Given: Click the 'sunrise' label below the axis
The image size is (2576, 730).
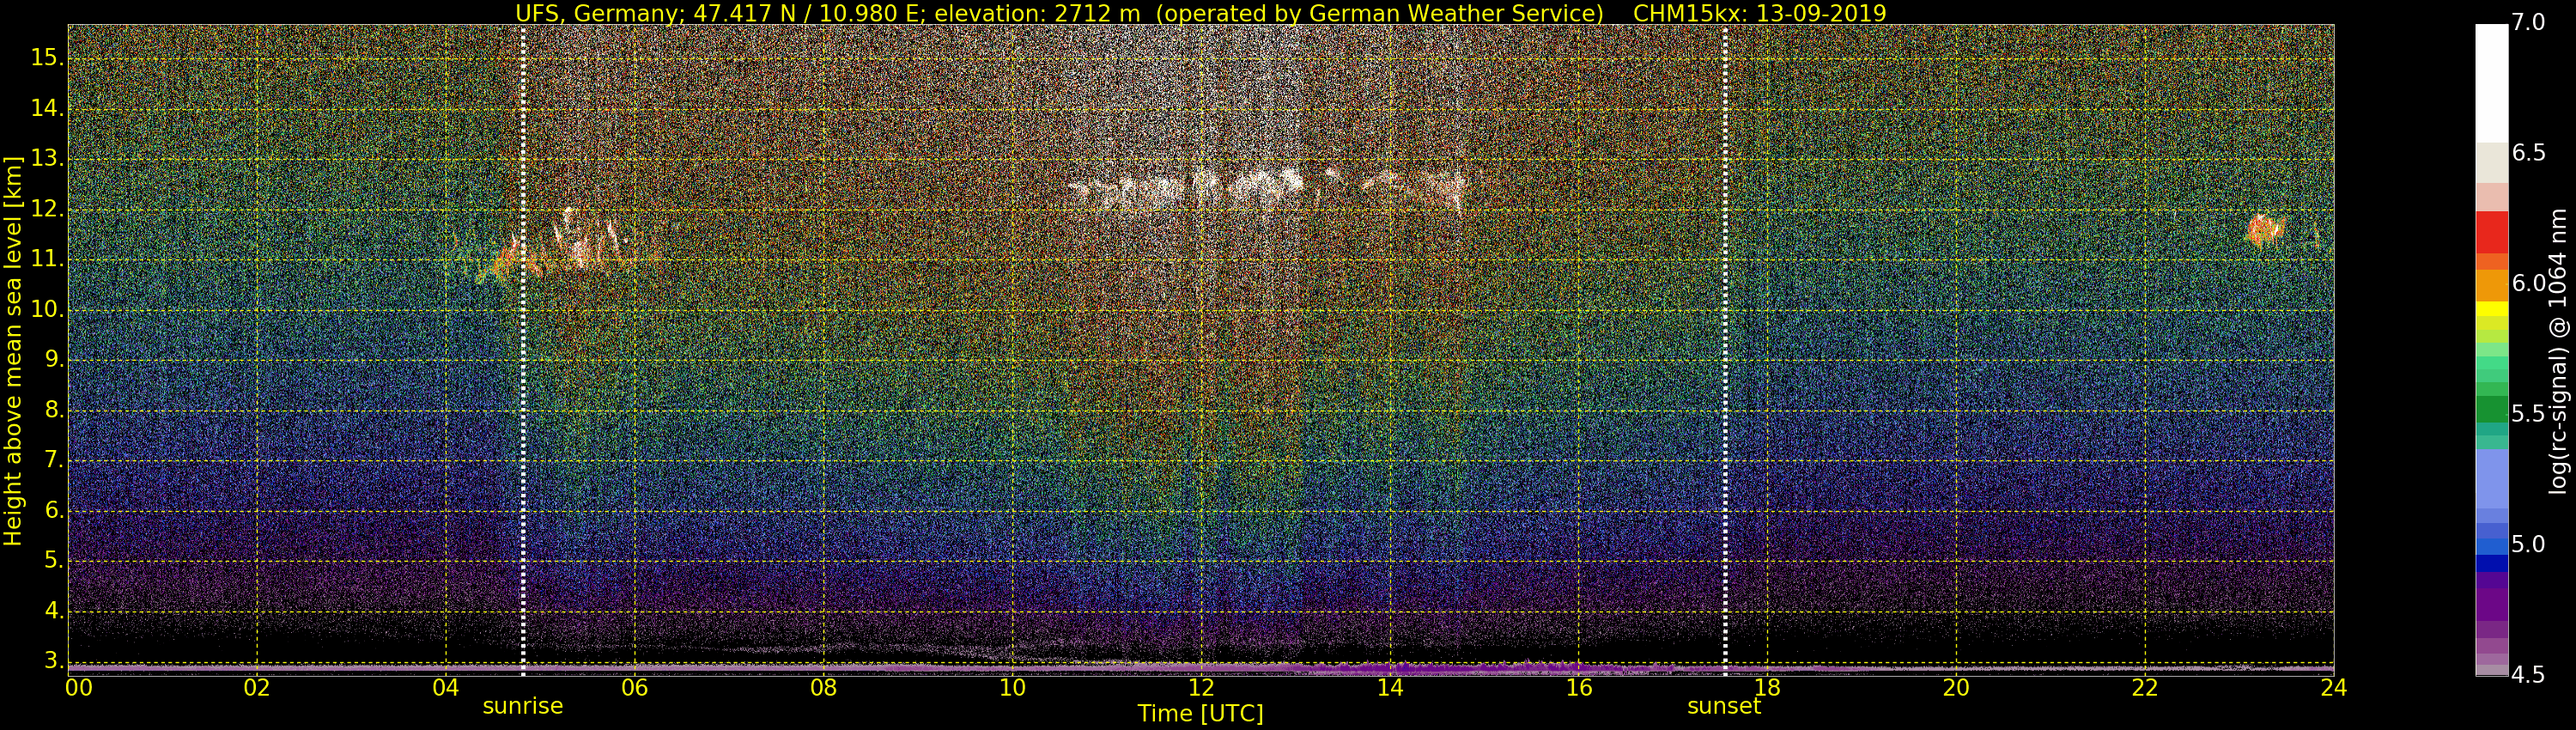Looking at the screenshot, I should click(523, 706).
